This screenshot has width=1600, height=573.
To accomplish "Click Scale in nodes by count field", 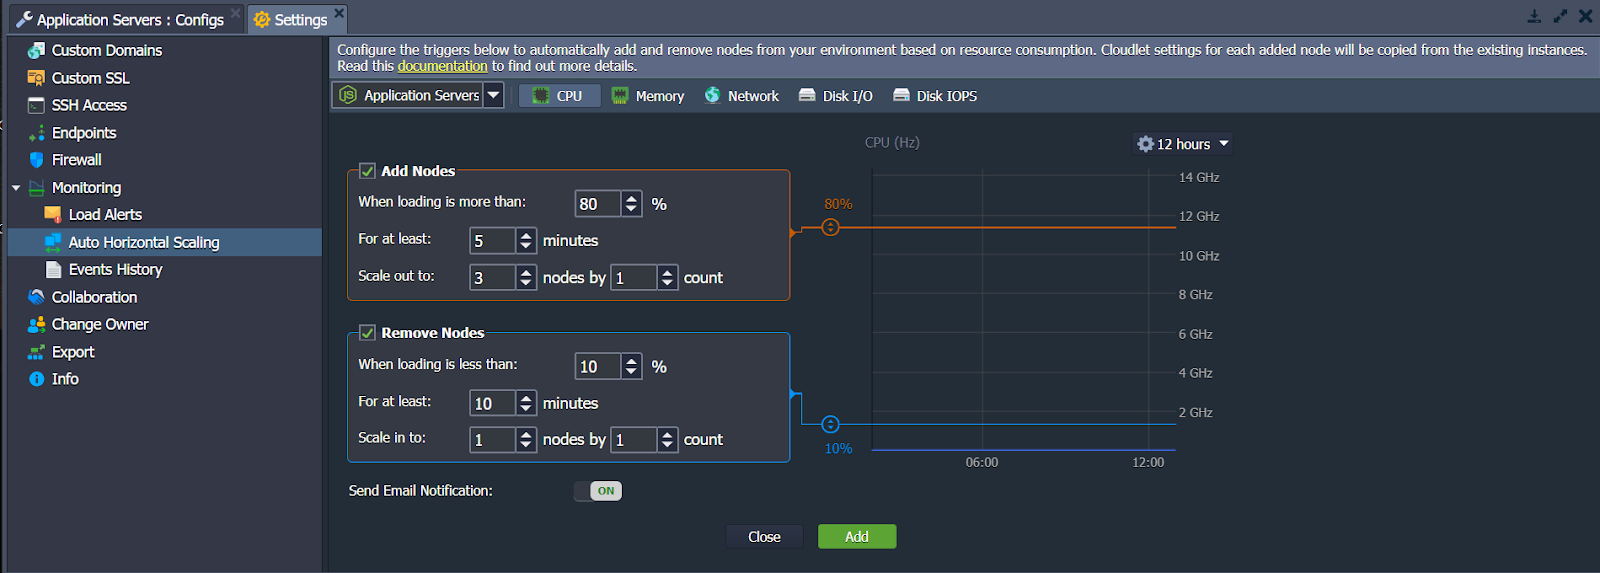I will click(x=634, y=440).
